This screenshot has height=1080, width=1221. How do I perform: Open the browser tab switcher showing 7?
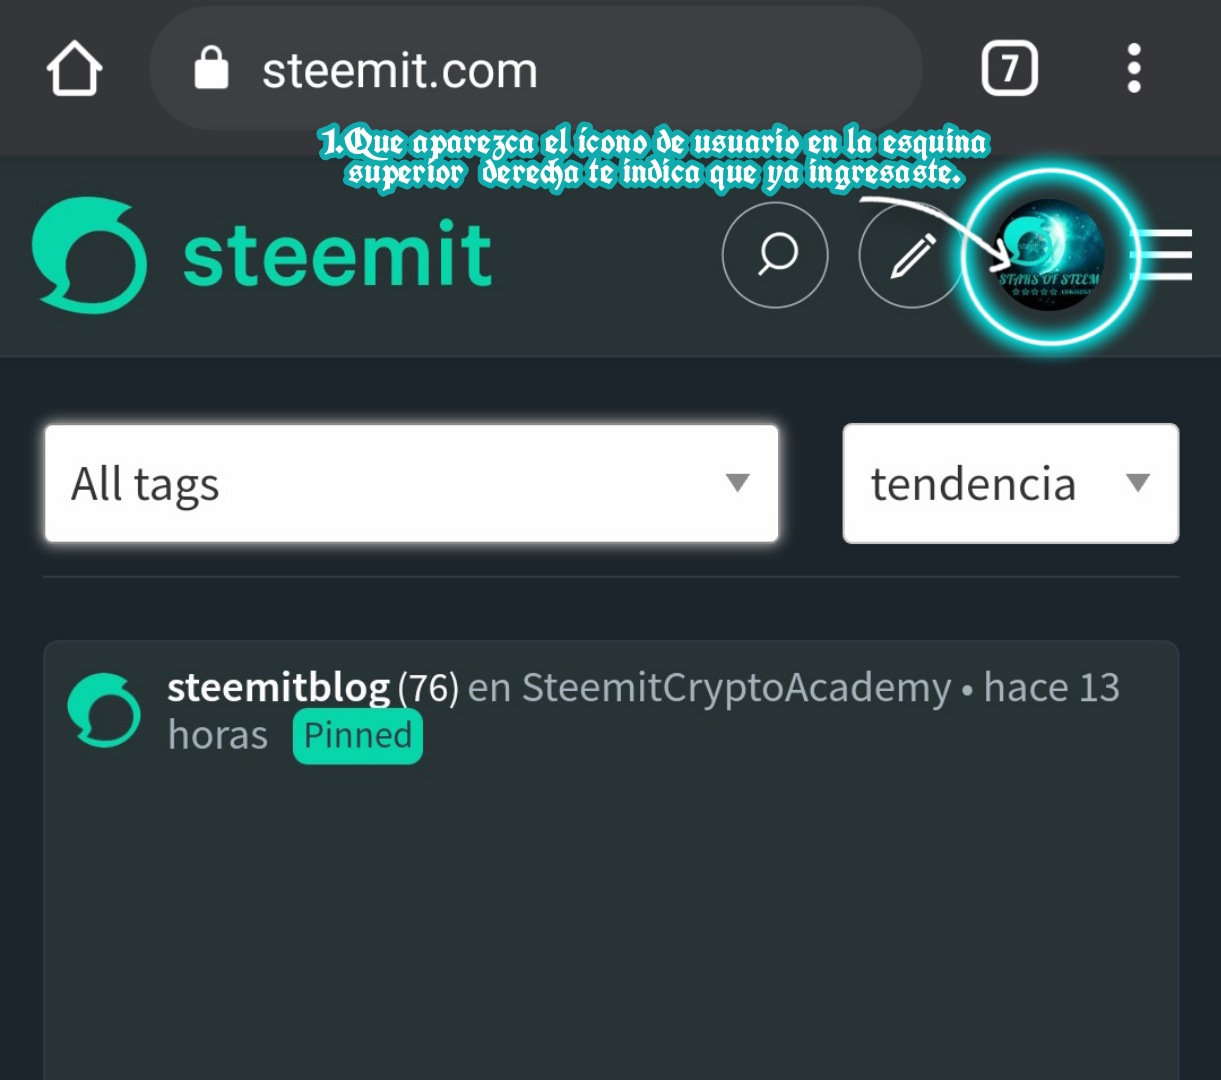(1009, 69)
